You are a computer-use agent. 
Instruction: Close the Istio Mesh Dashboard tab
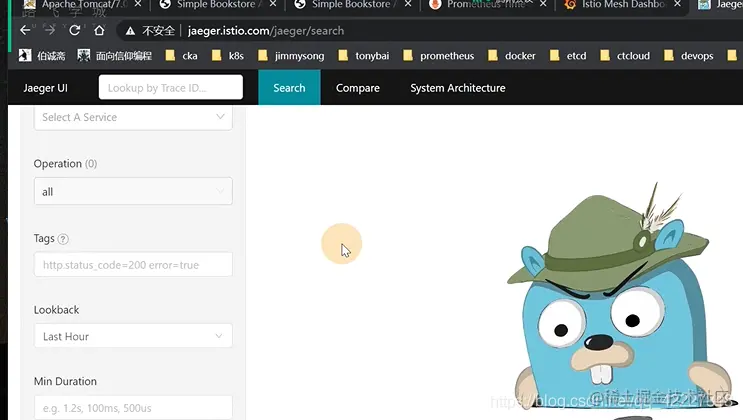678,4
